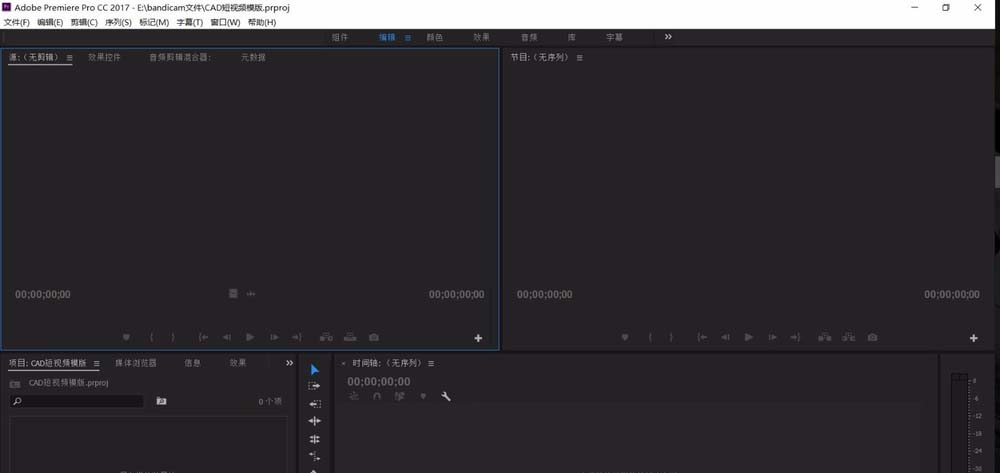Screen dimensions: 1000x473
Task: Toggle linked selection in timeline
Action: (400, 397)
